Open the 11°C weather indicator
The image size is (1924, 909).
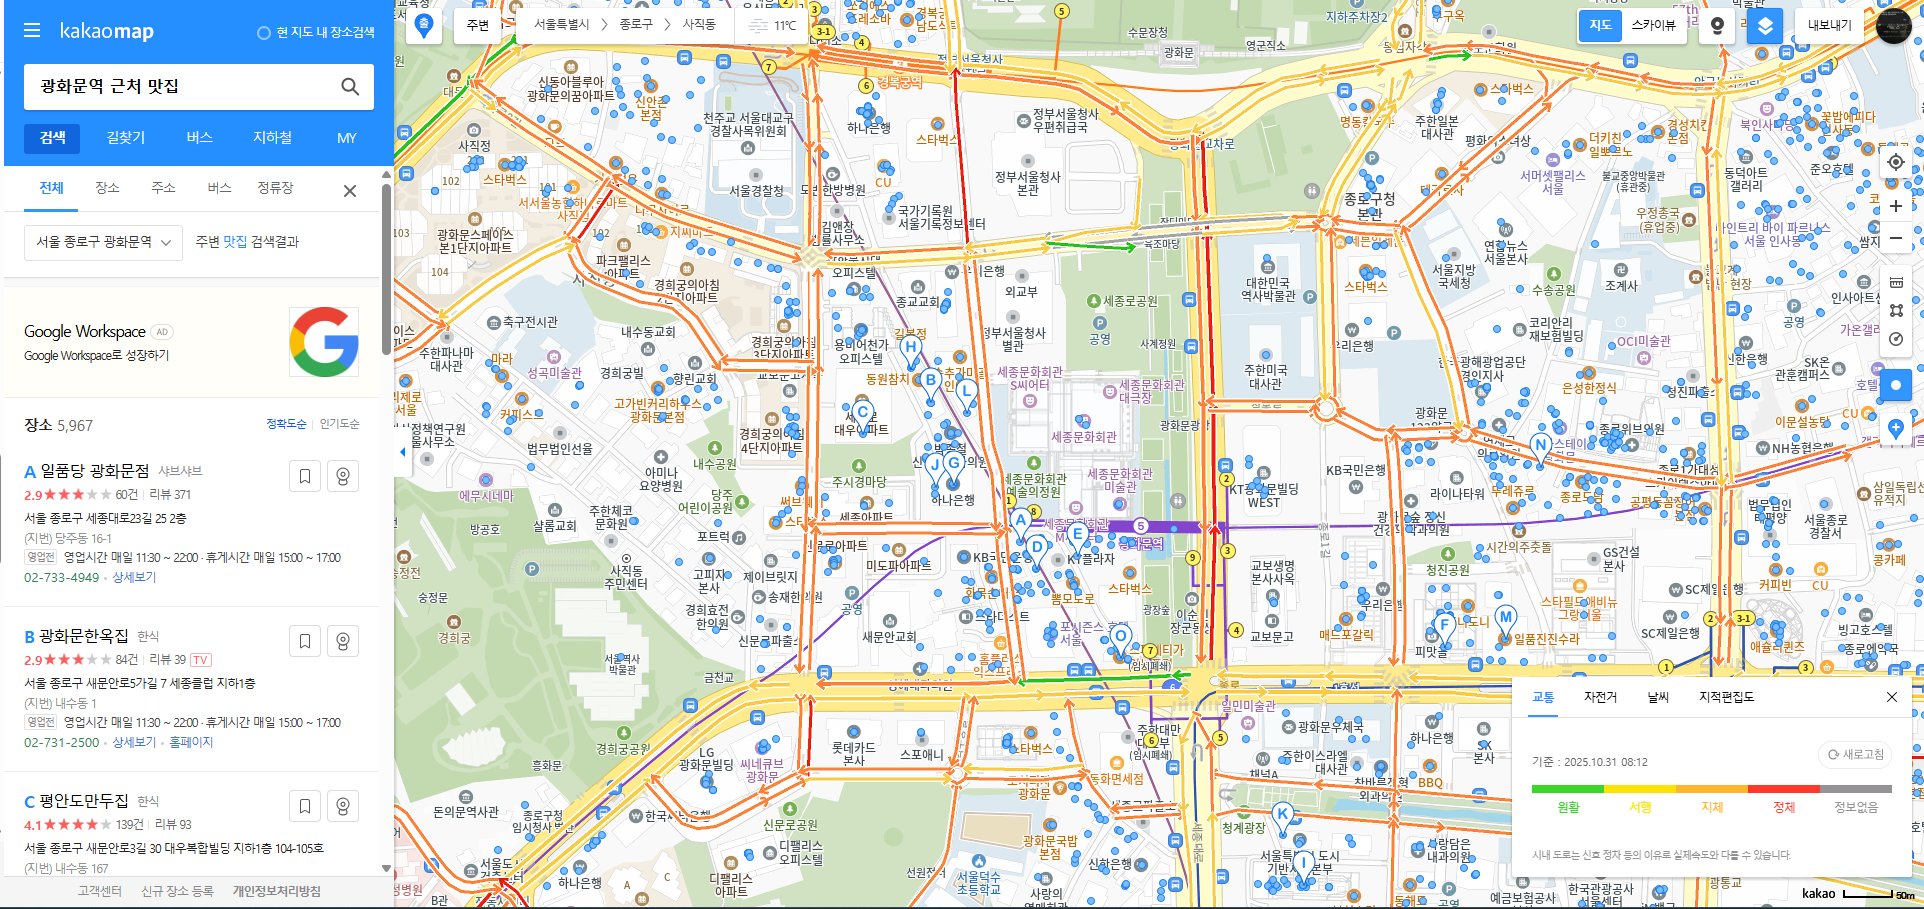[775, 25]
